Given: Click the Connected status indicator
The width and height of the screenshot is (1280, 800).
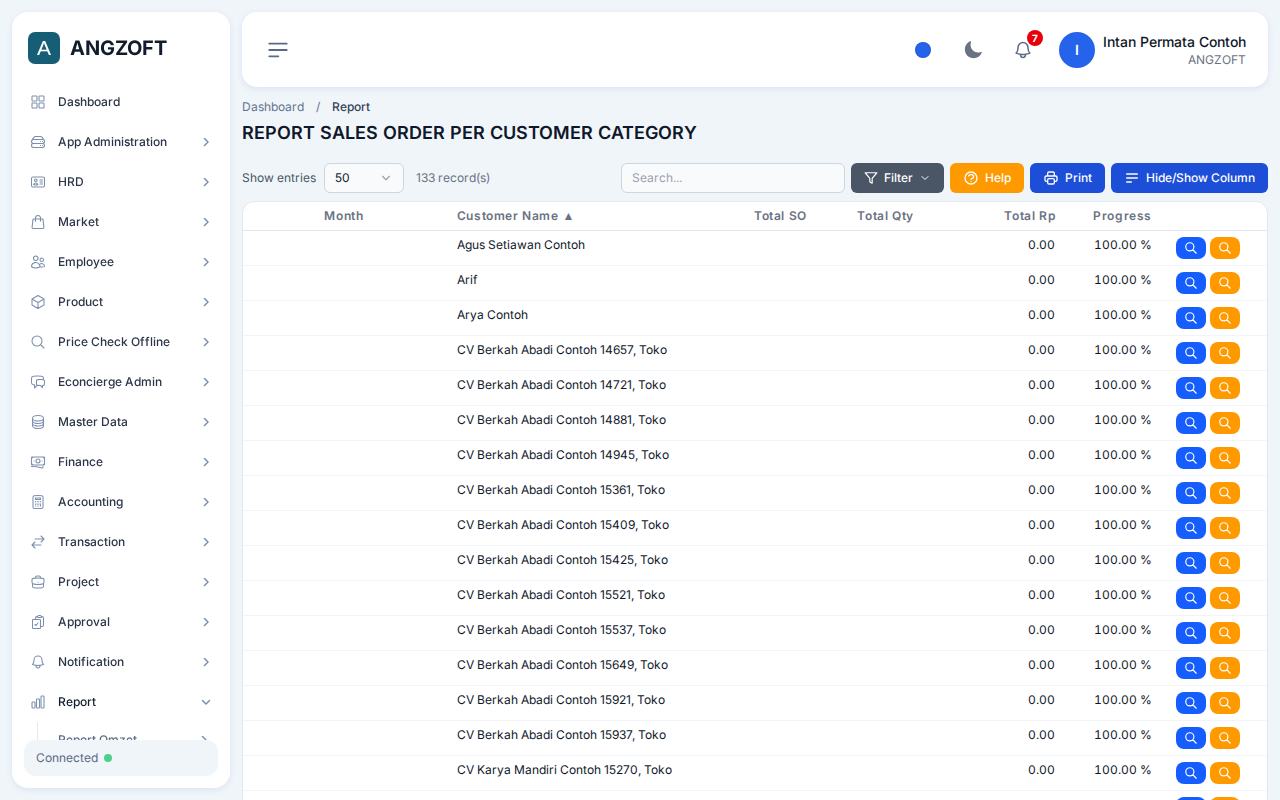Looking at the screenshot, I should coord(121,758).
